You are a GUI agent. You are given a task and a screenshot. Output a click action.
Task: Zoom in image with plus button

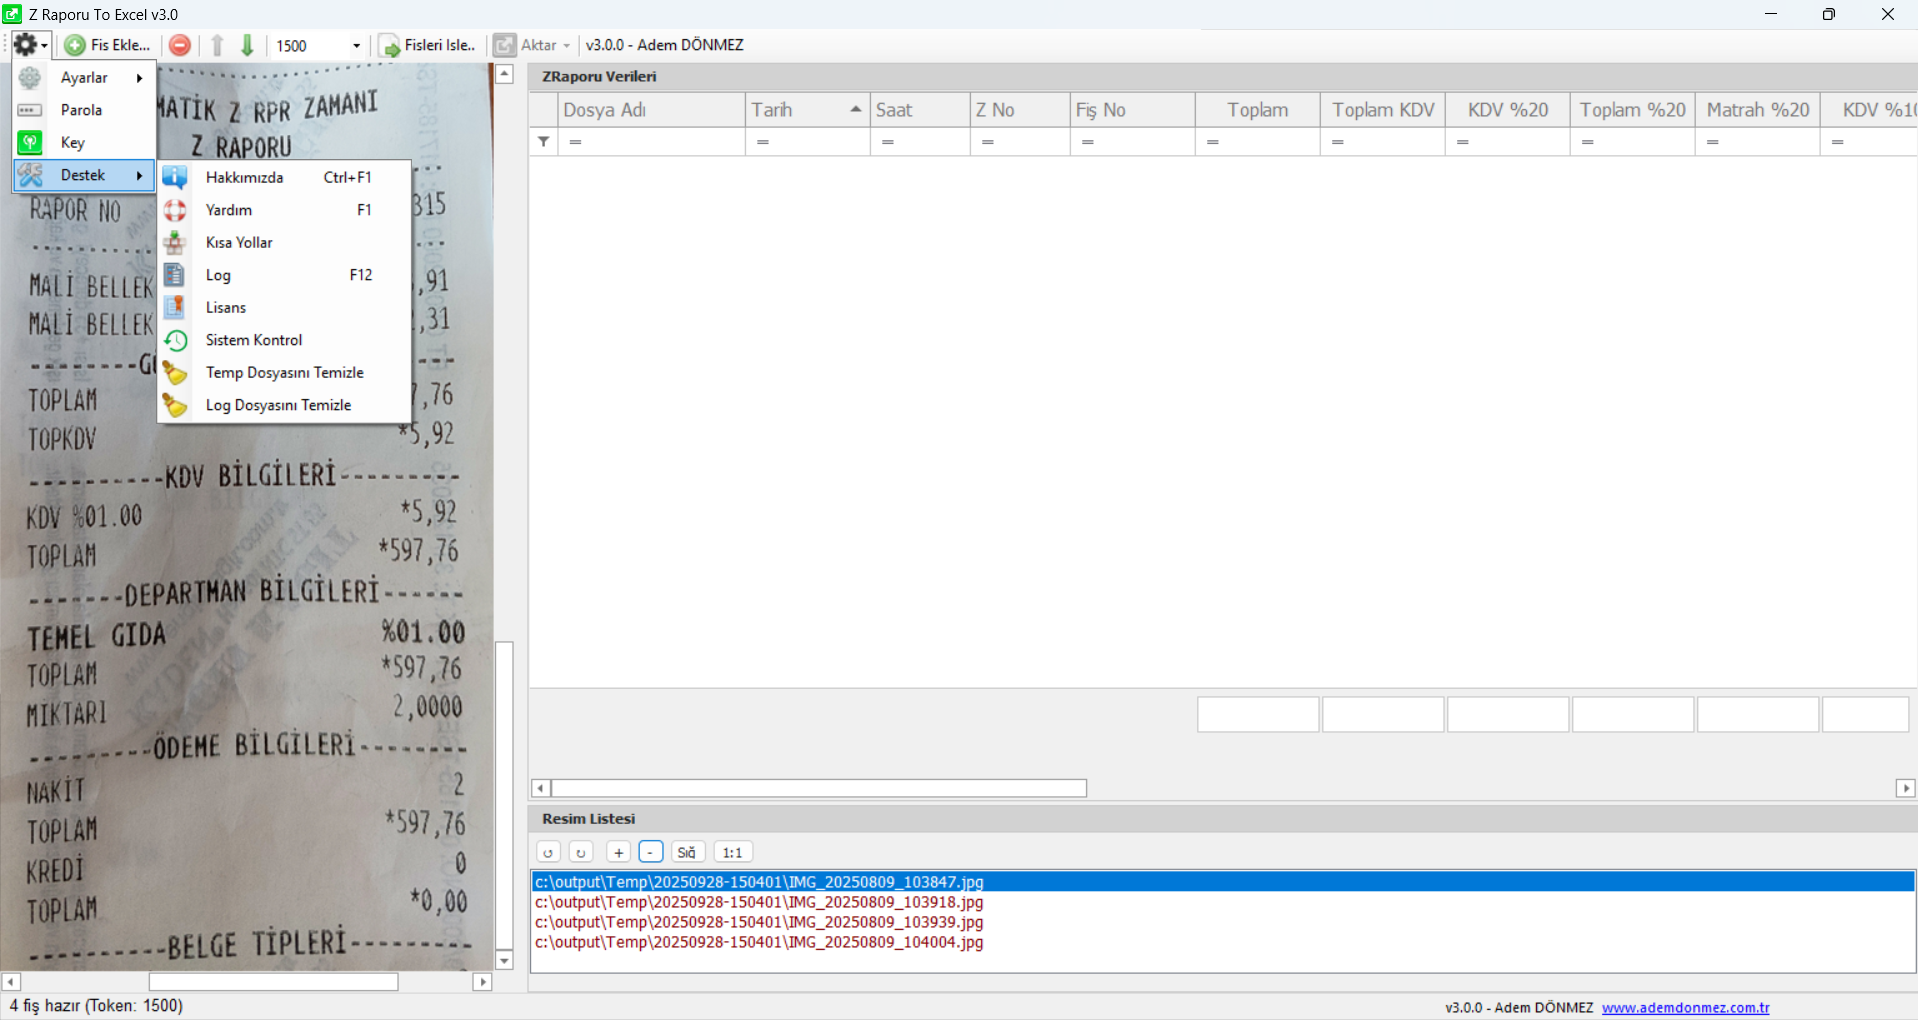(618, 852)
